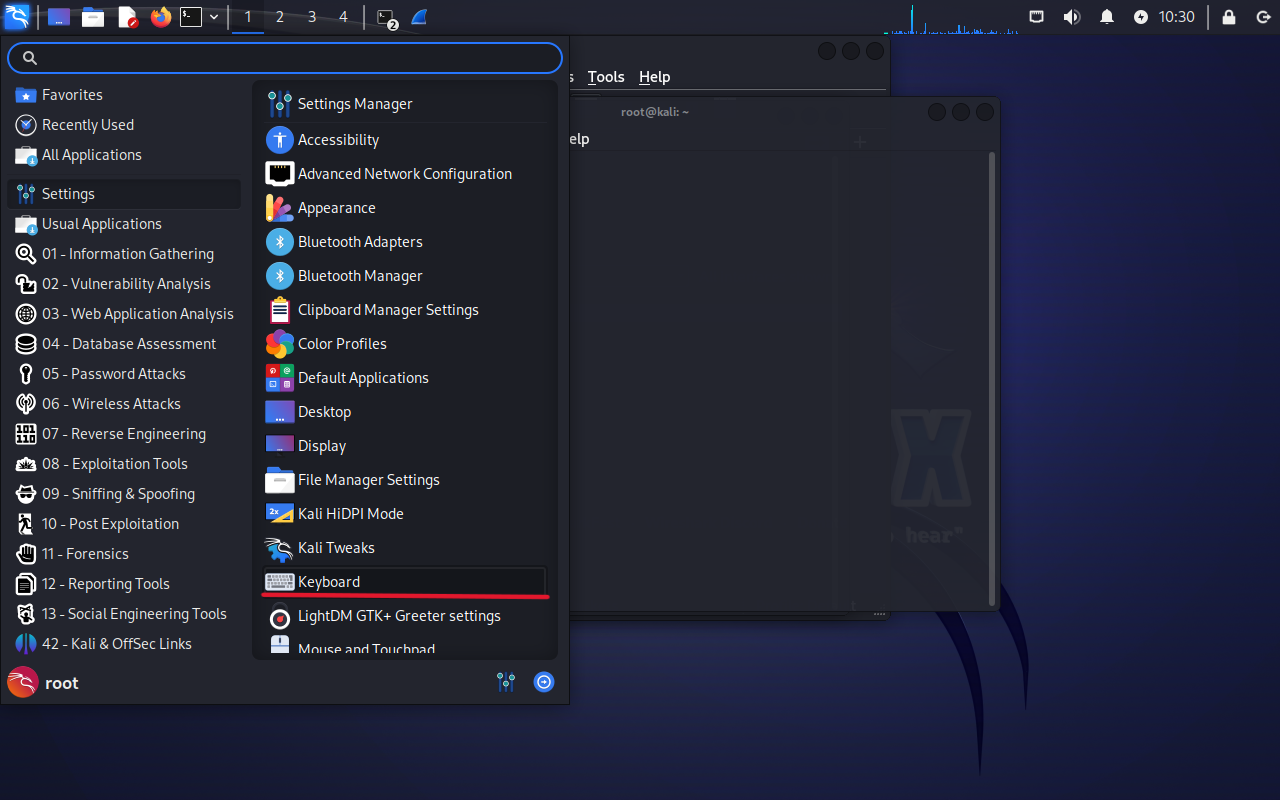
Task: Open 04 - Database Assessment category
Action: click(124, 344)
